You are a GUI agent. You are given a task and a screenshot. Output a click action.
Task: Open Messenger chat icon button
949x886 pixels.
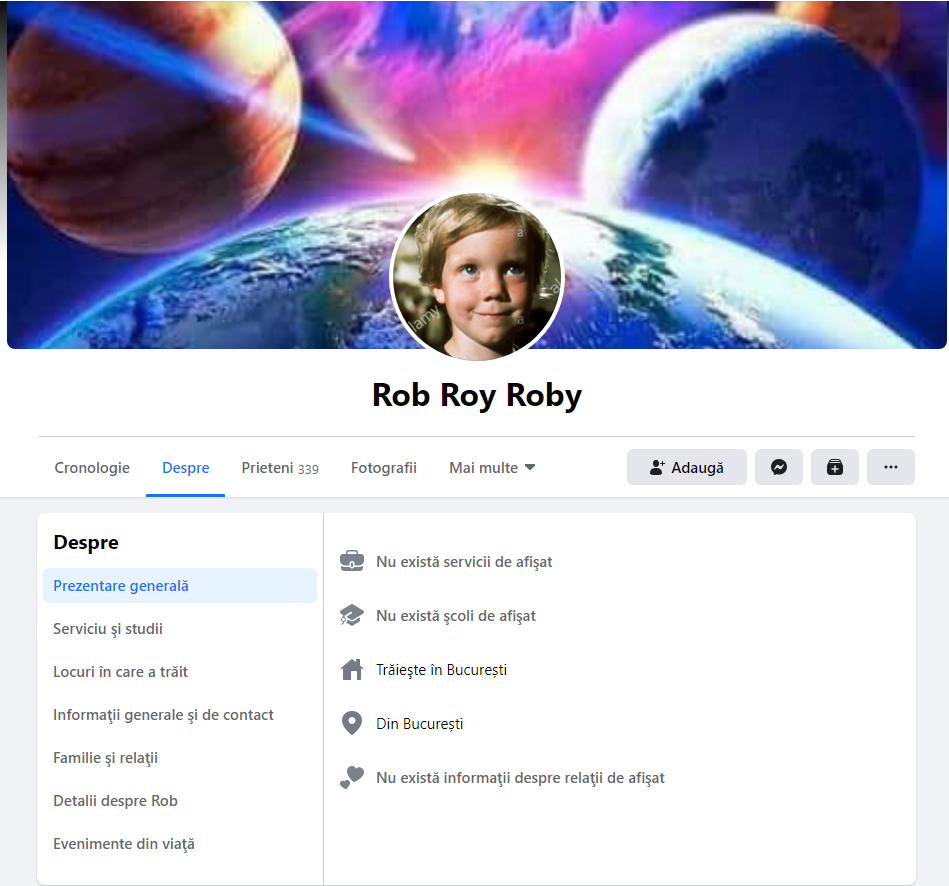point(778,467)
